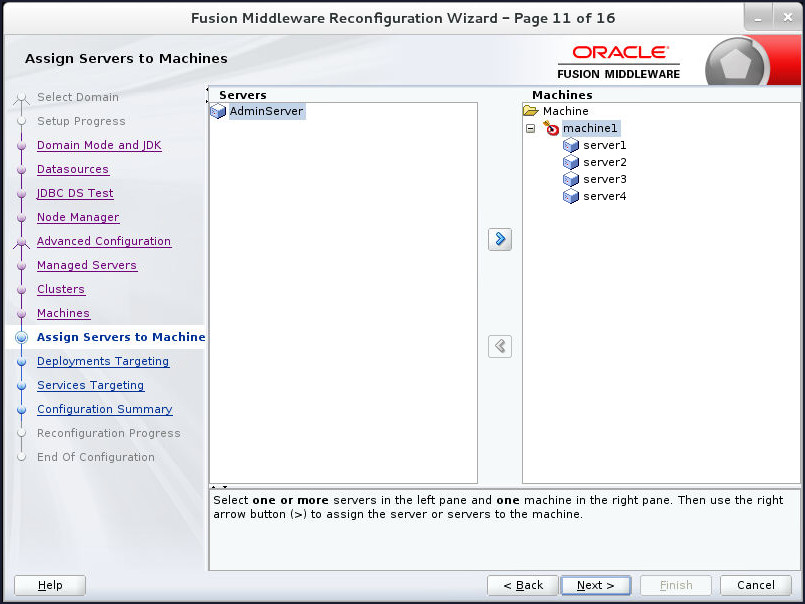Unassign server with left arrow button
This screenshot has width=805, height=604.
pyautogui.click(x=500, y=346)
